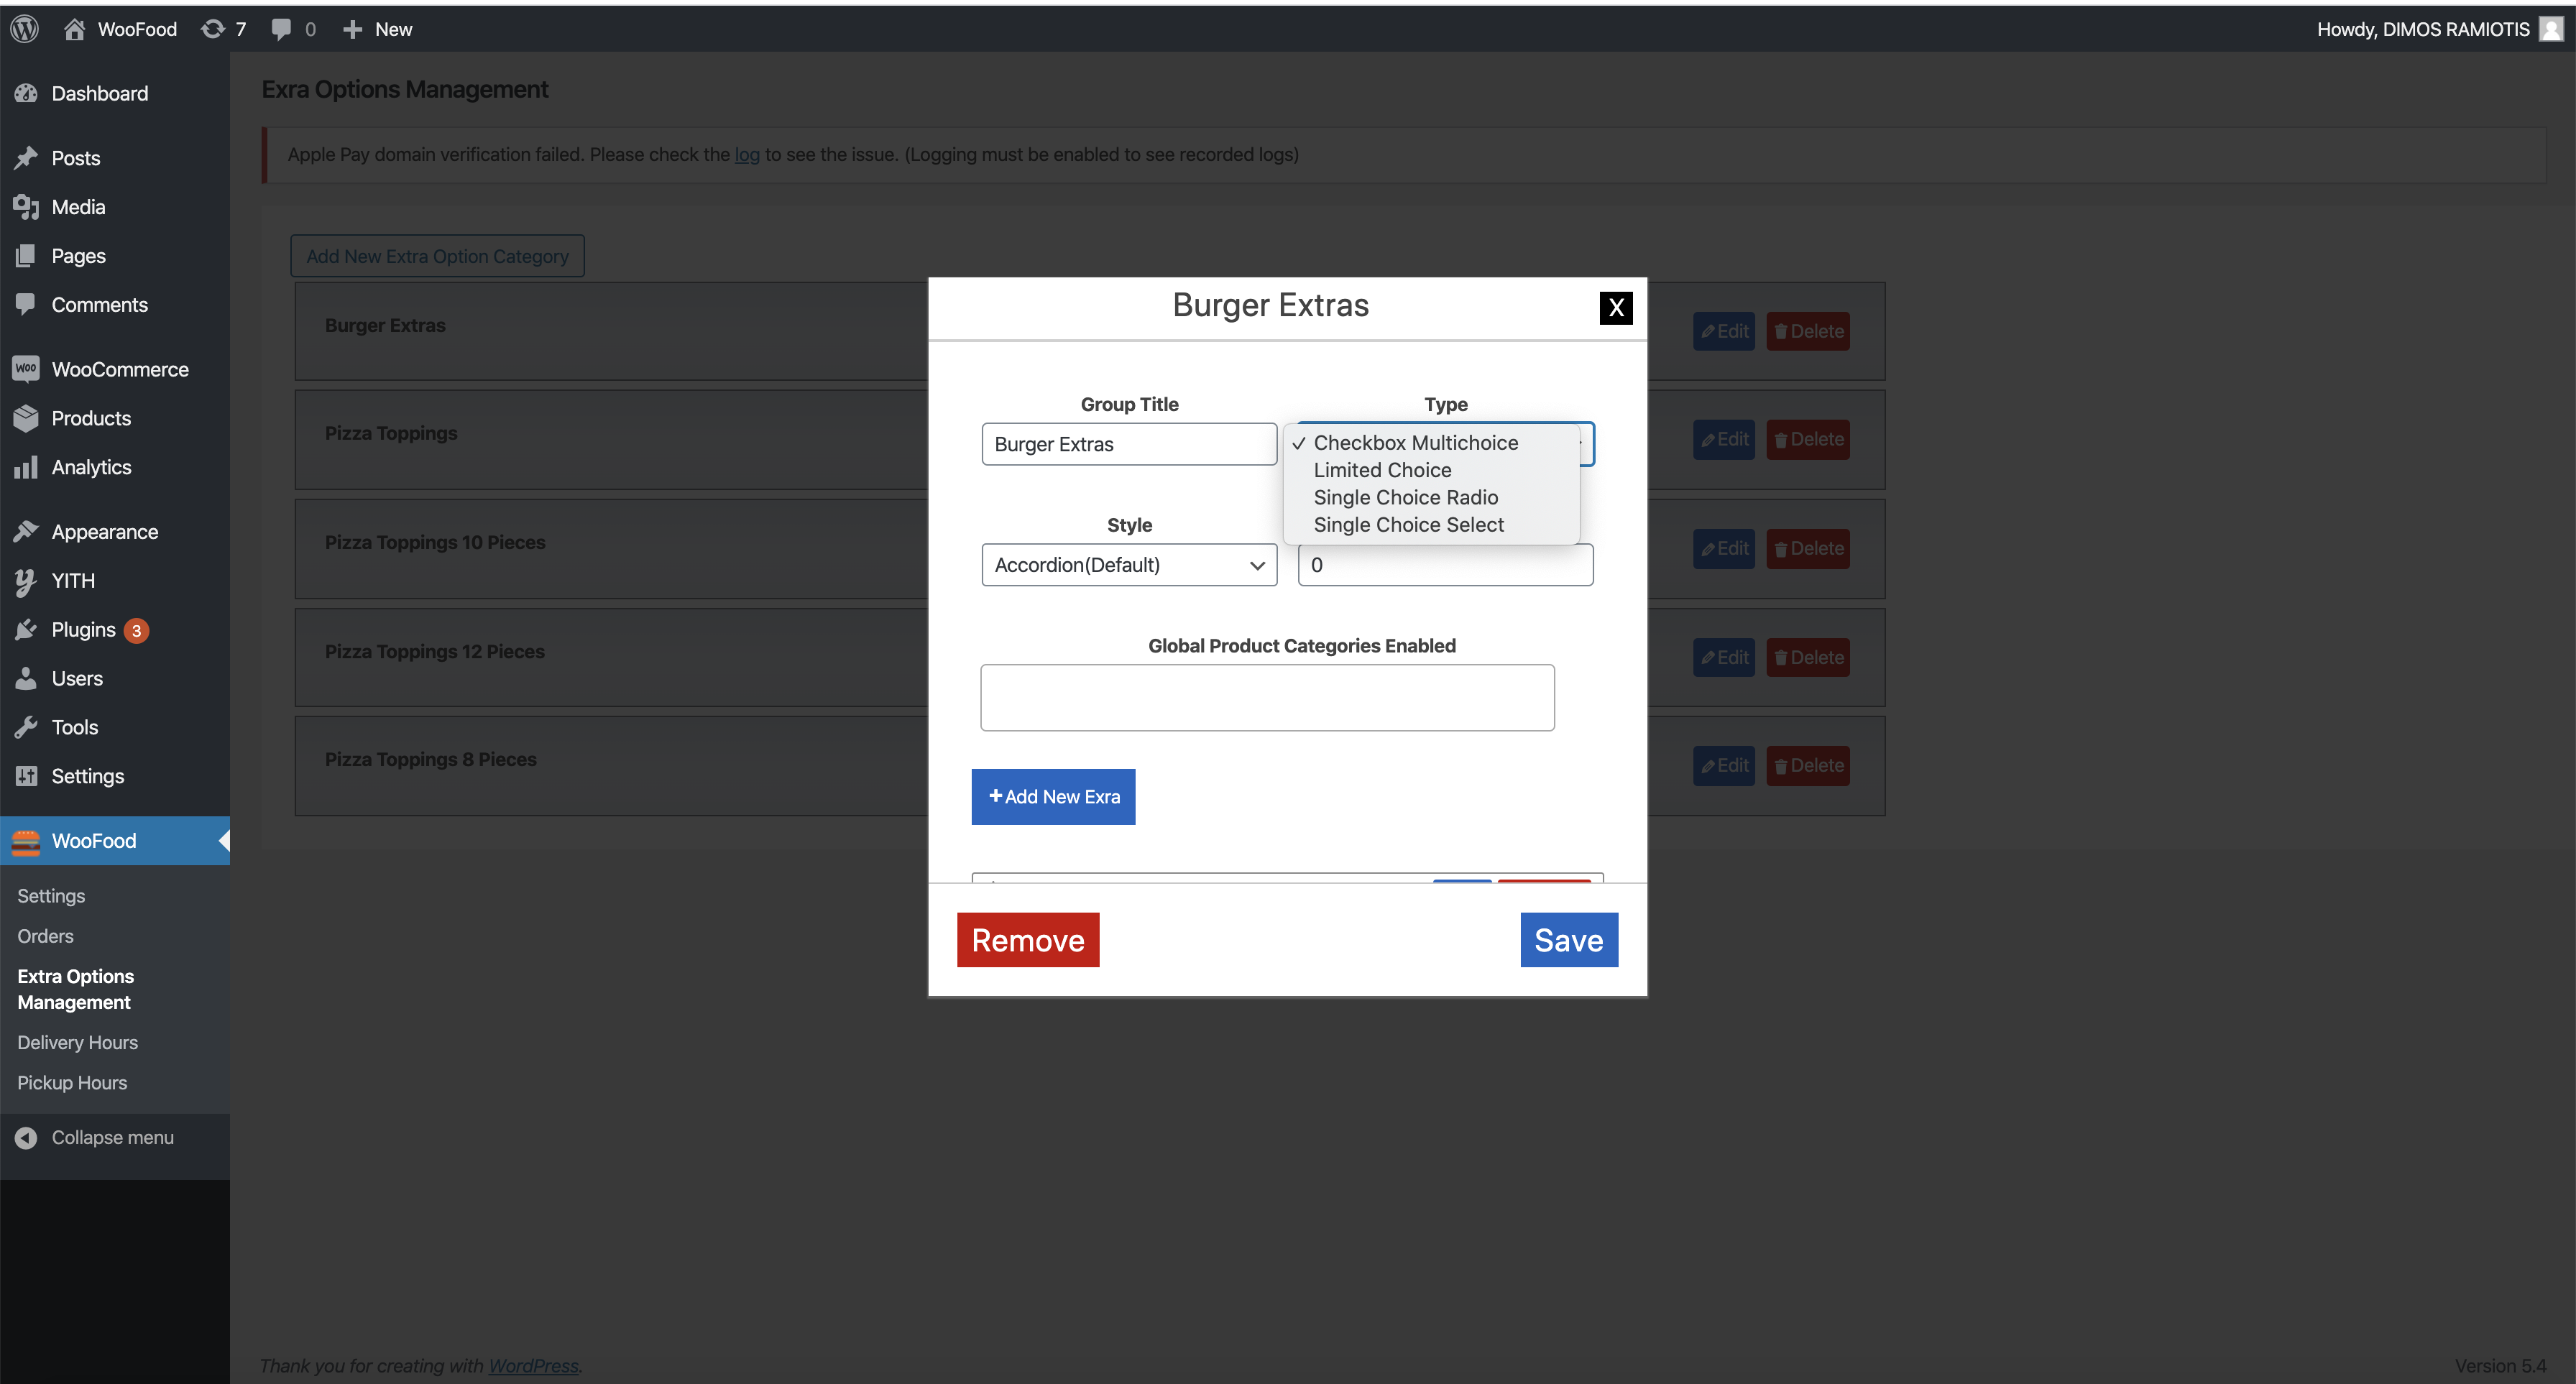Click the Group Title input field
The width and height of the screenshot is (2576, 1384).
1129,444
